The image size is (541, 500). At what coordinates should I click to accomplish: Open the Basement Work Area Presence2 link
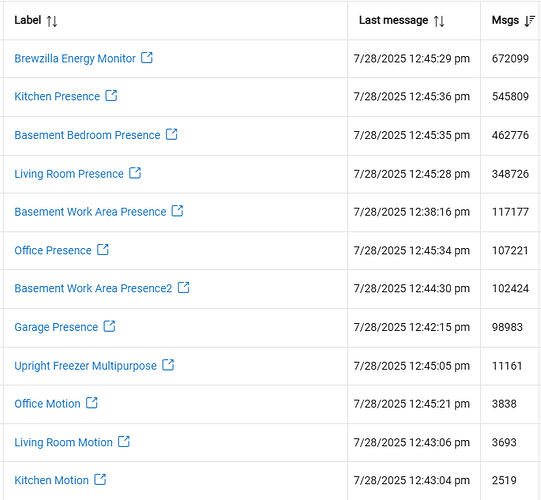(93, 288)
